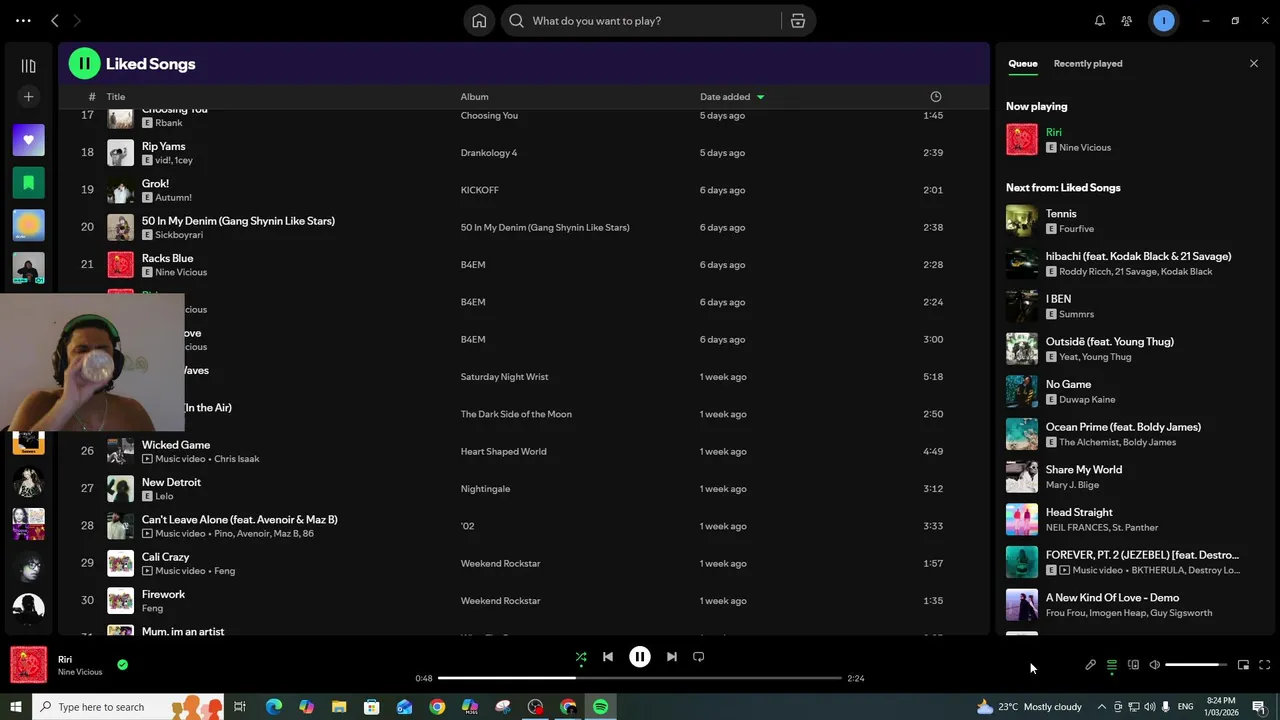This screenshot has height=720, width=1280.
Task: Toggle shuffle off
Action: pyautogui.click(x=581, y=657)
